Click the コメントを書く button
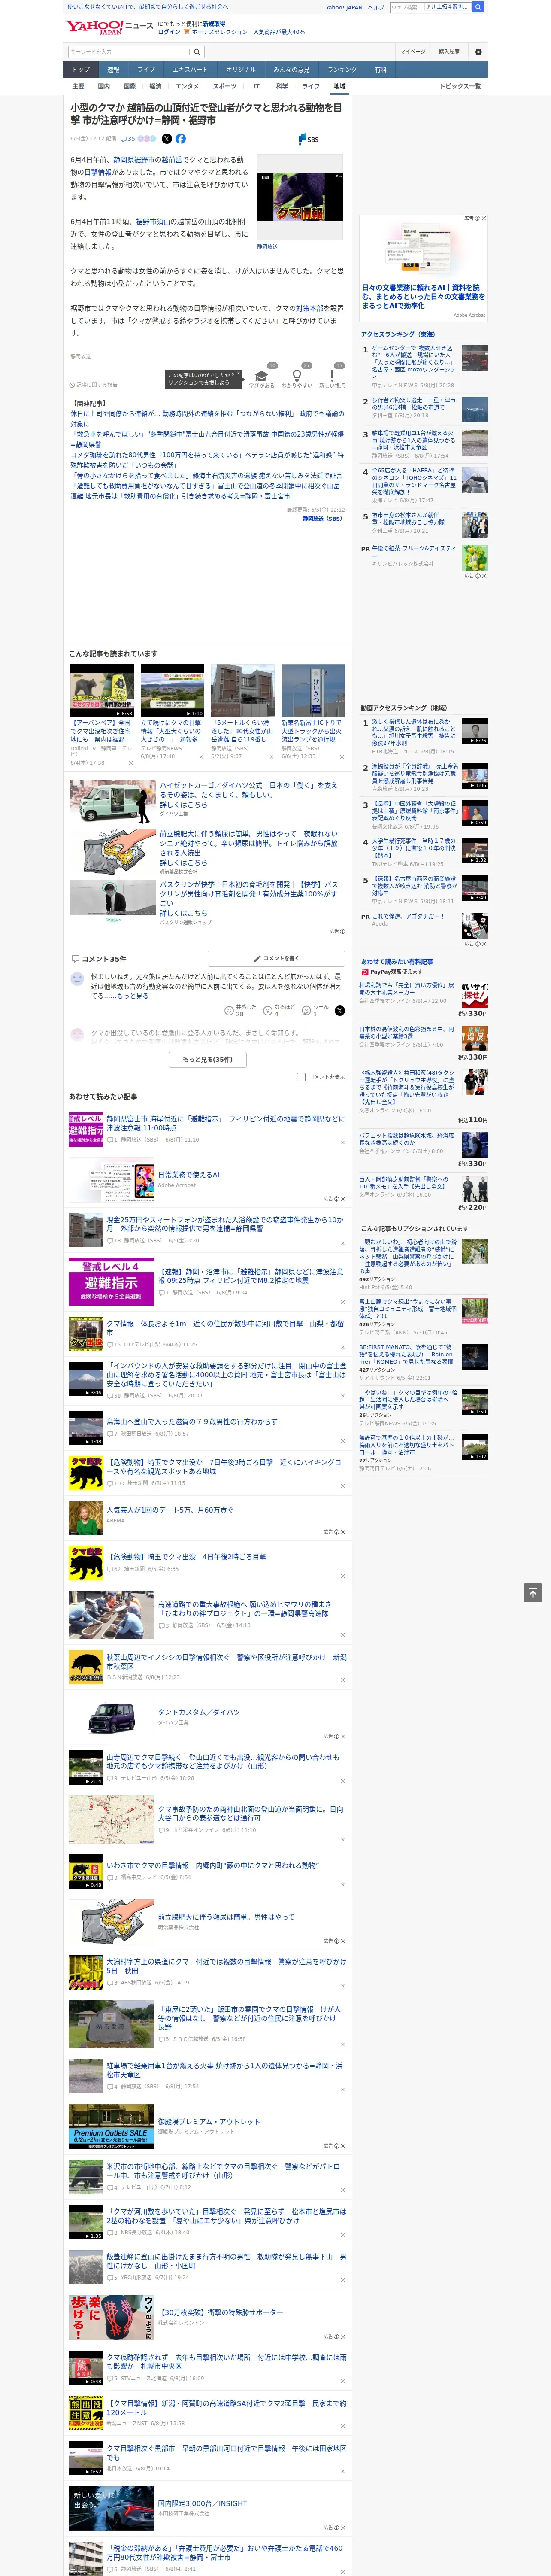The image size is (551, 2576). click(x=276, y=958)
